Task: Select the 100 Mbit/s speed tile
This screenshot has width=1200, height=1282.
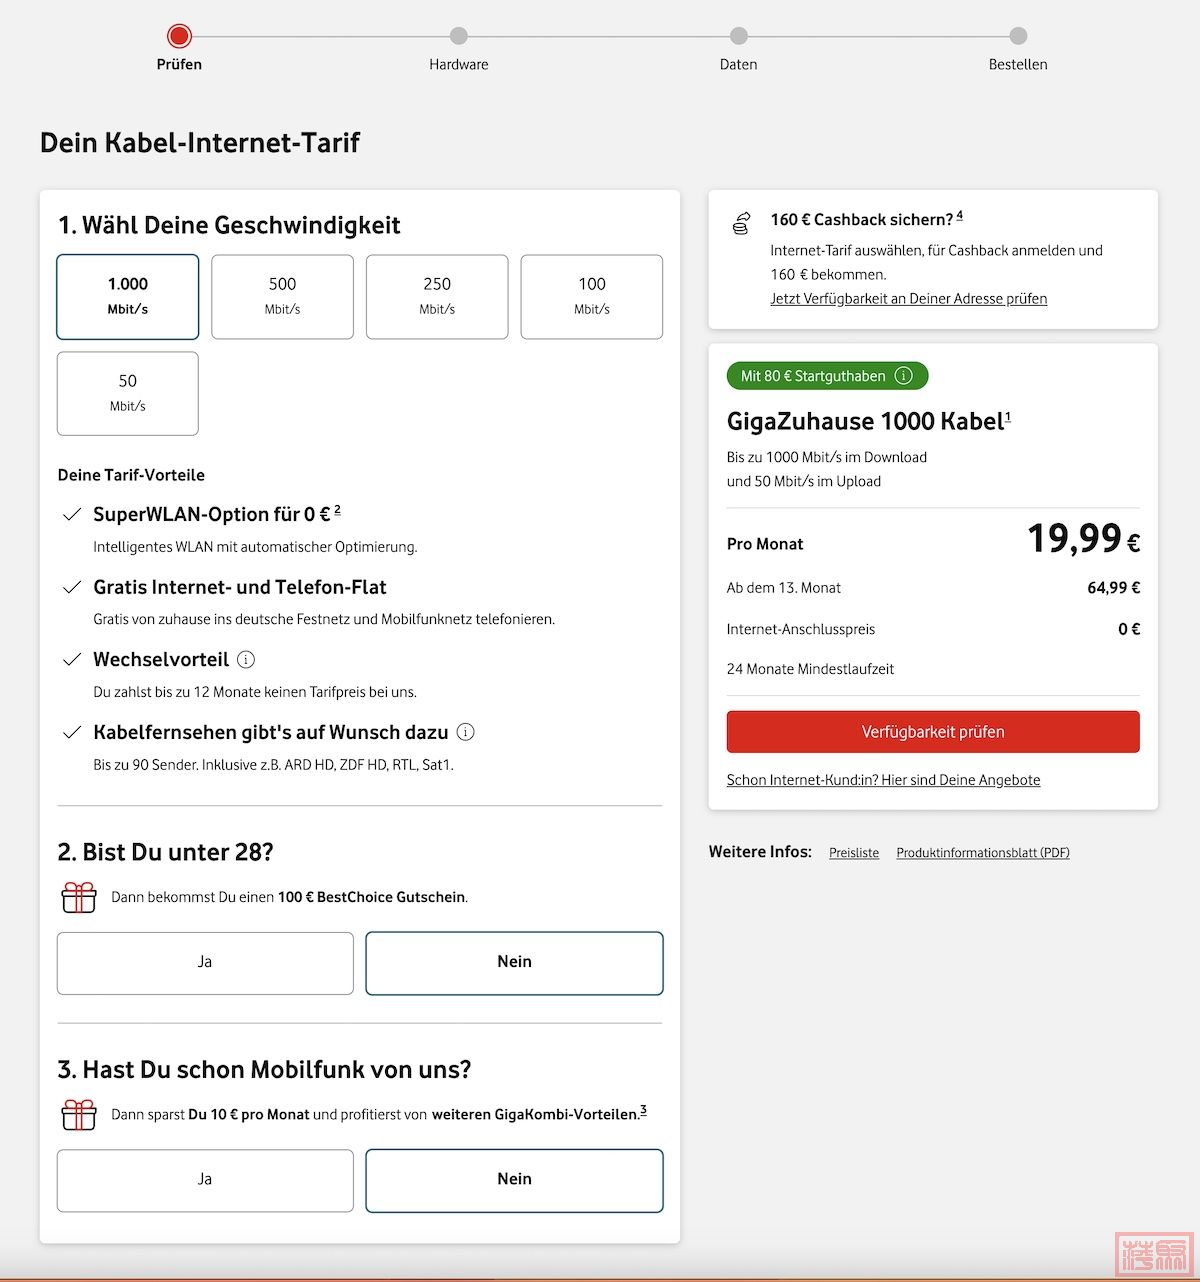Action: point(592,297)
